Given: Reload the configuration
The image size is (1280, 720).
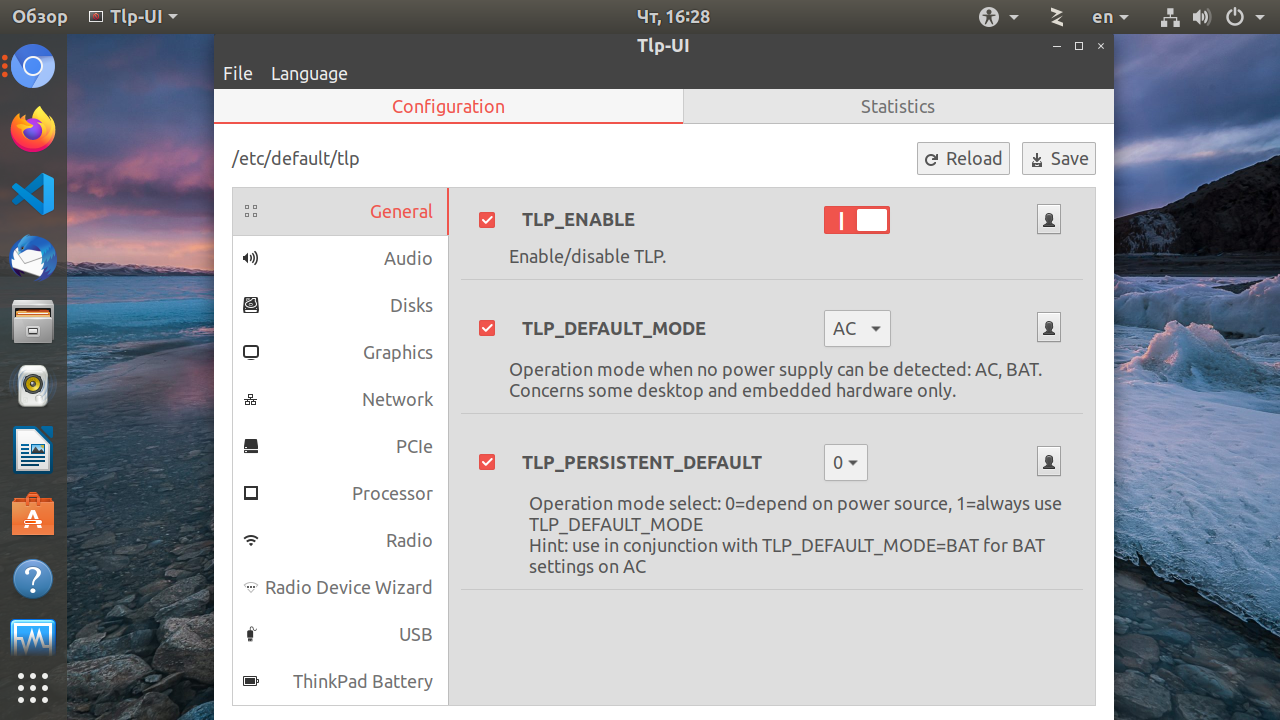Looking at the screenshot, I should [x=963, y=158].
